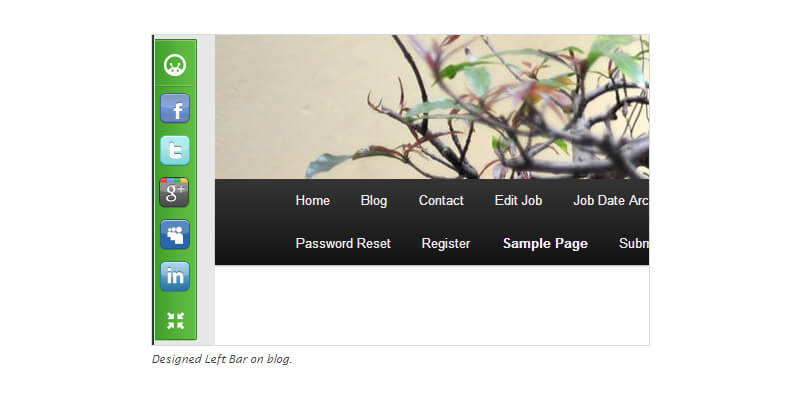
Task: Select Edit Job in navigation
Action: tap(518, 201)
